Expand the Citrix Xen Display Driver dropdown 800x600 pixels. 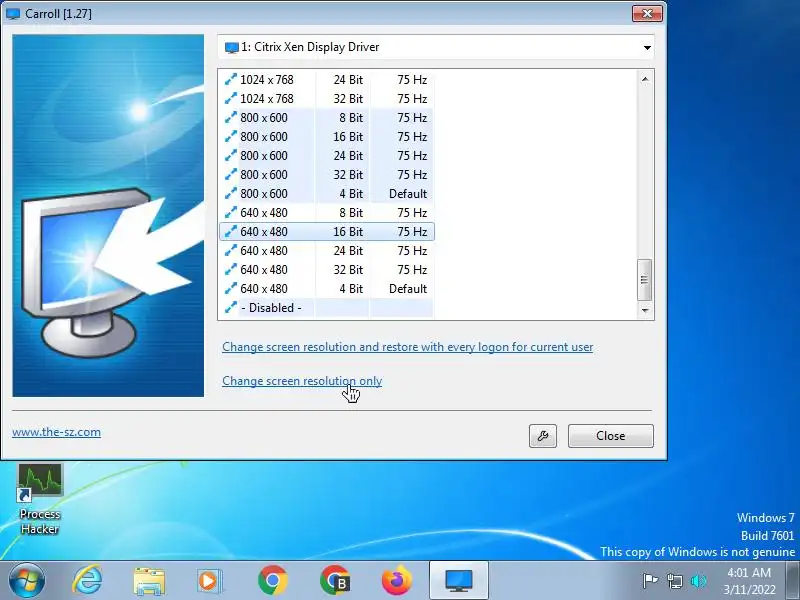point(647,47)
